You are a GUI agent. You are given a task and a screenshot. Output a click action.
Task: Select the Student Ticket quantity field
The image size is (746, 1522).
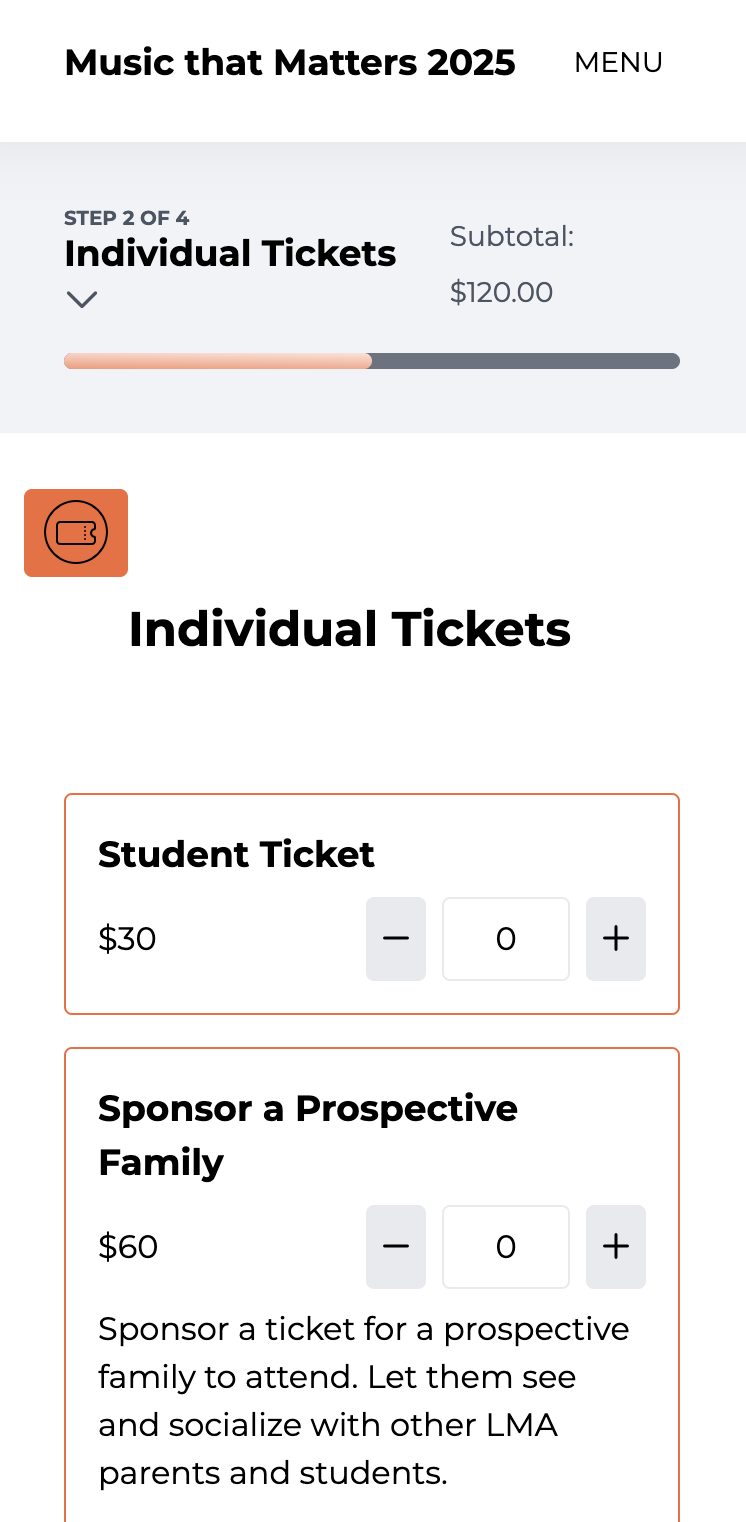(x=505, y=938)
